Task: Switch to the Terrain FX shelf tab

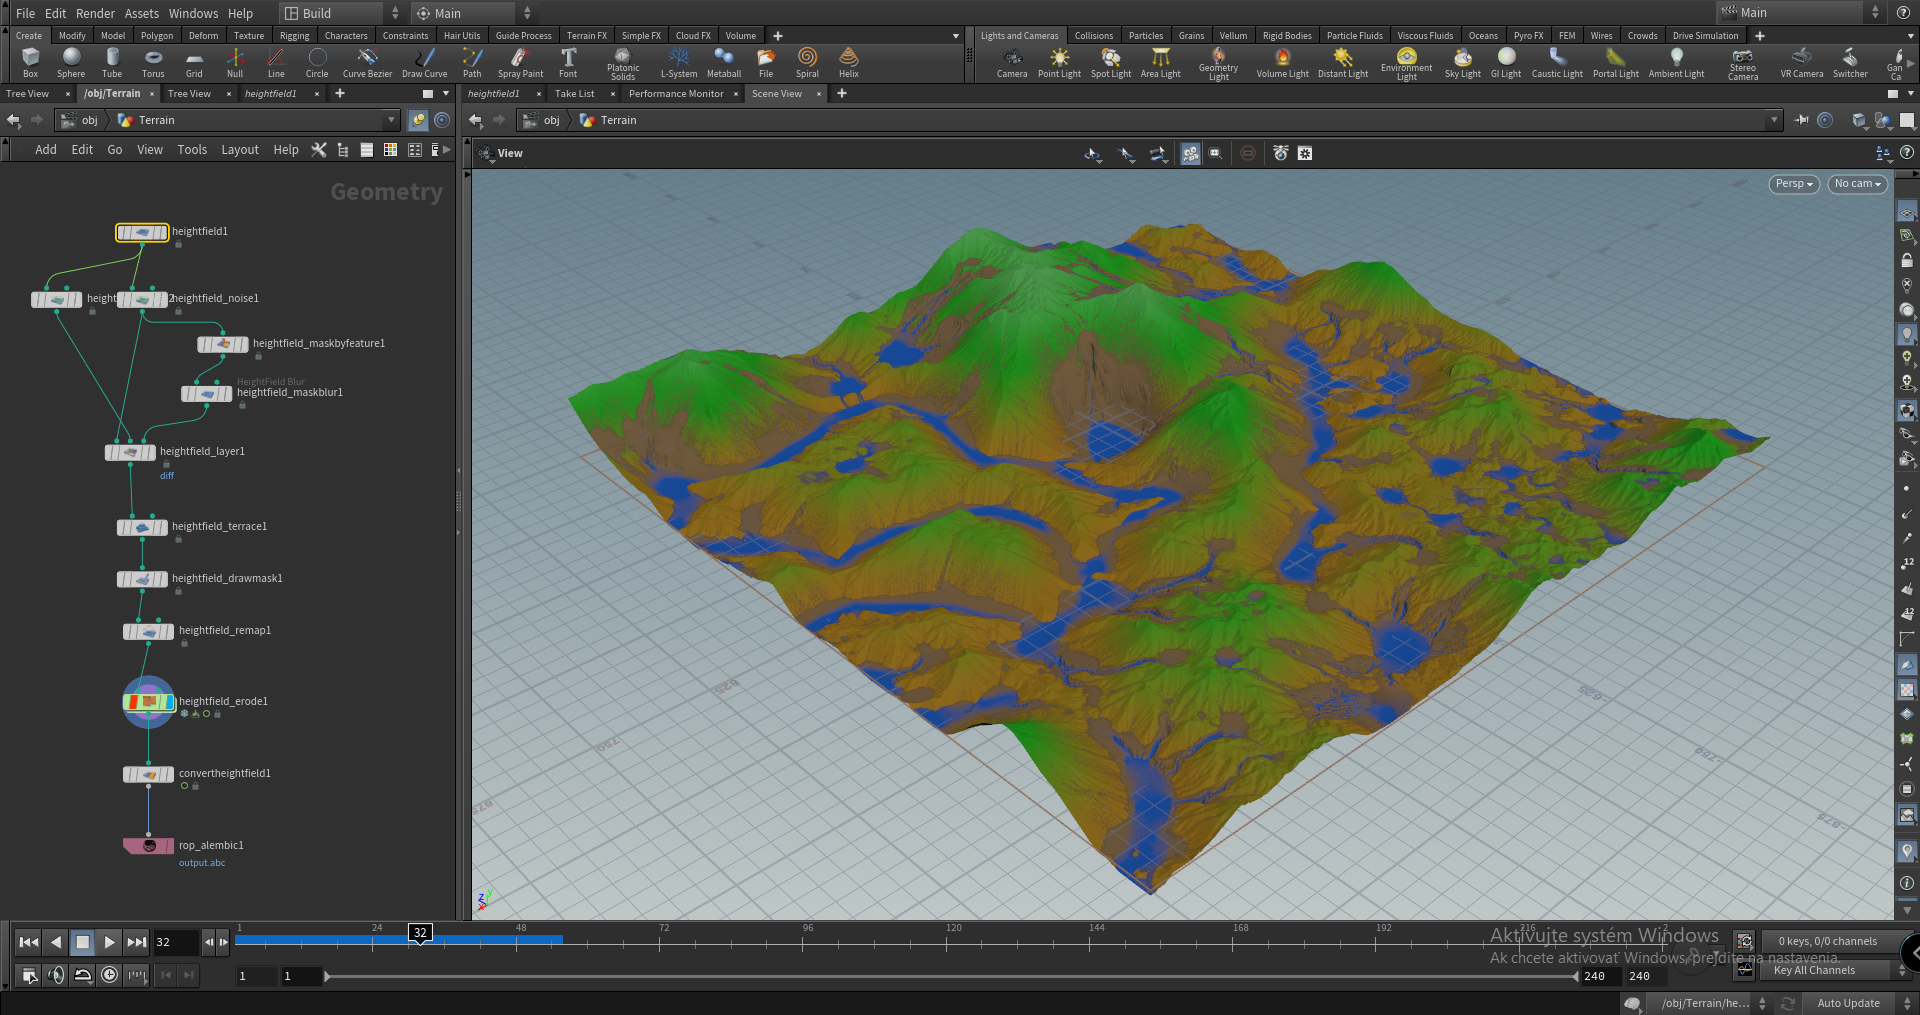Action: [x=586, y=35]
